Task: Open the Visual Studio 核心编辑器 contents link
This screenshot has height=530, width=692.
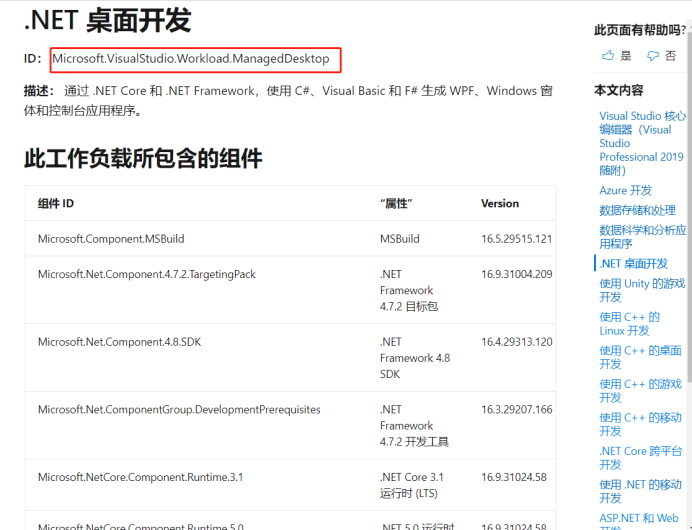Action: tap(642, 143)
